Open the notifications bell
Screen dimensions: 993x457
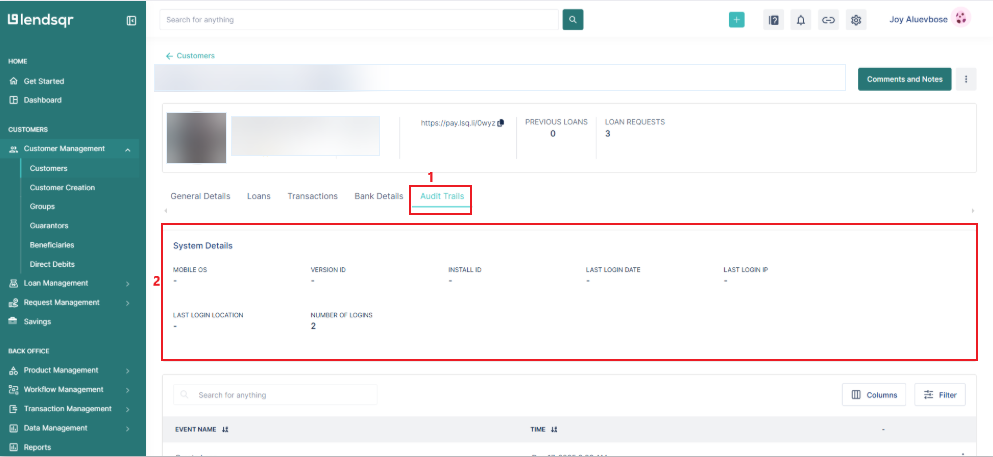(x=800, y=19)
